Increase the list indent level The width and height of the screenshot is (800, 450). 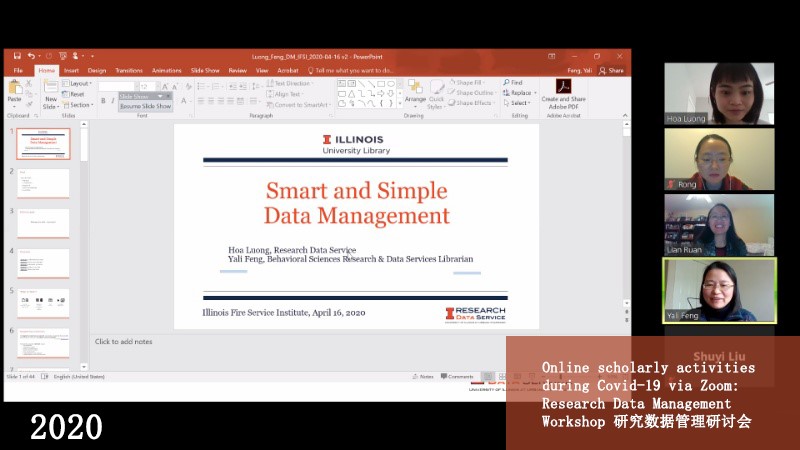(242, 87)
